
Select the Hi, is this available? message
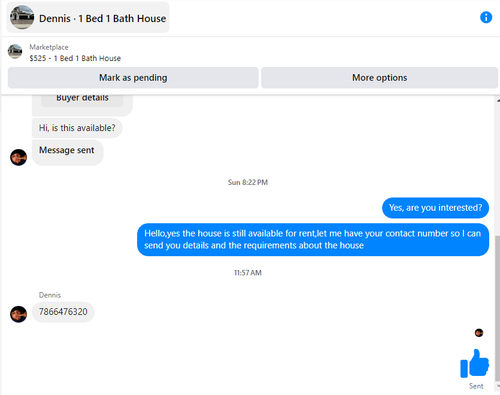[x=77, y=128]
